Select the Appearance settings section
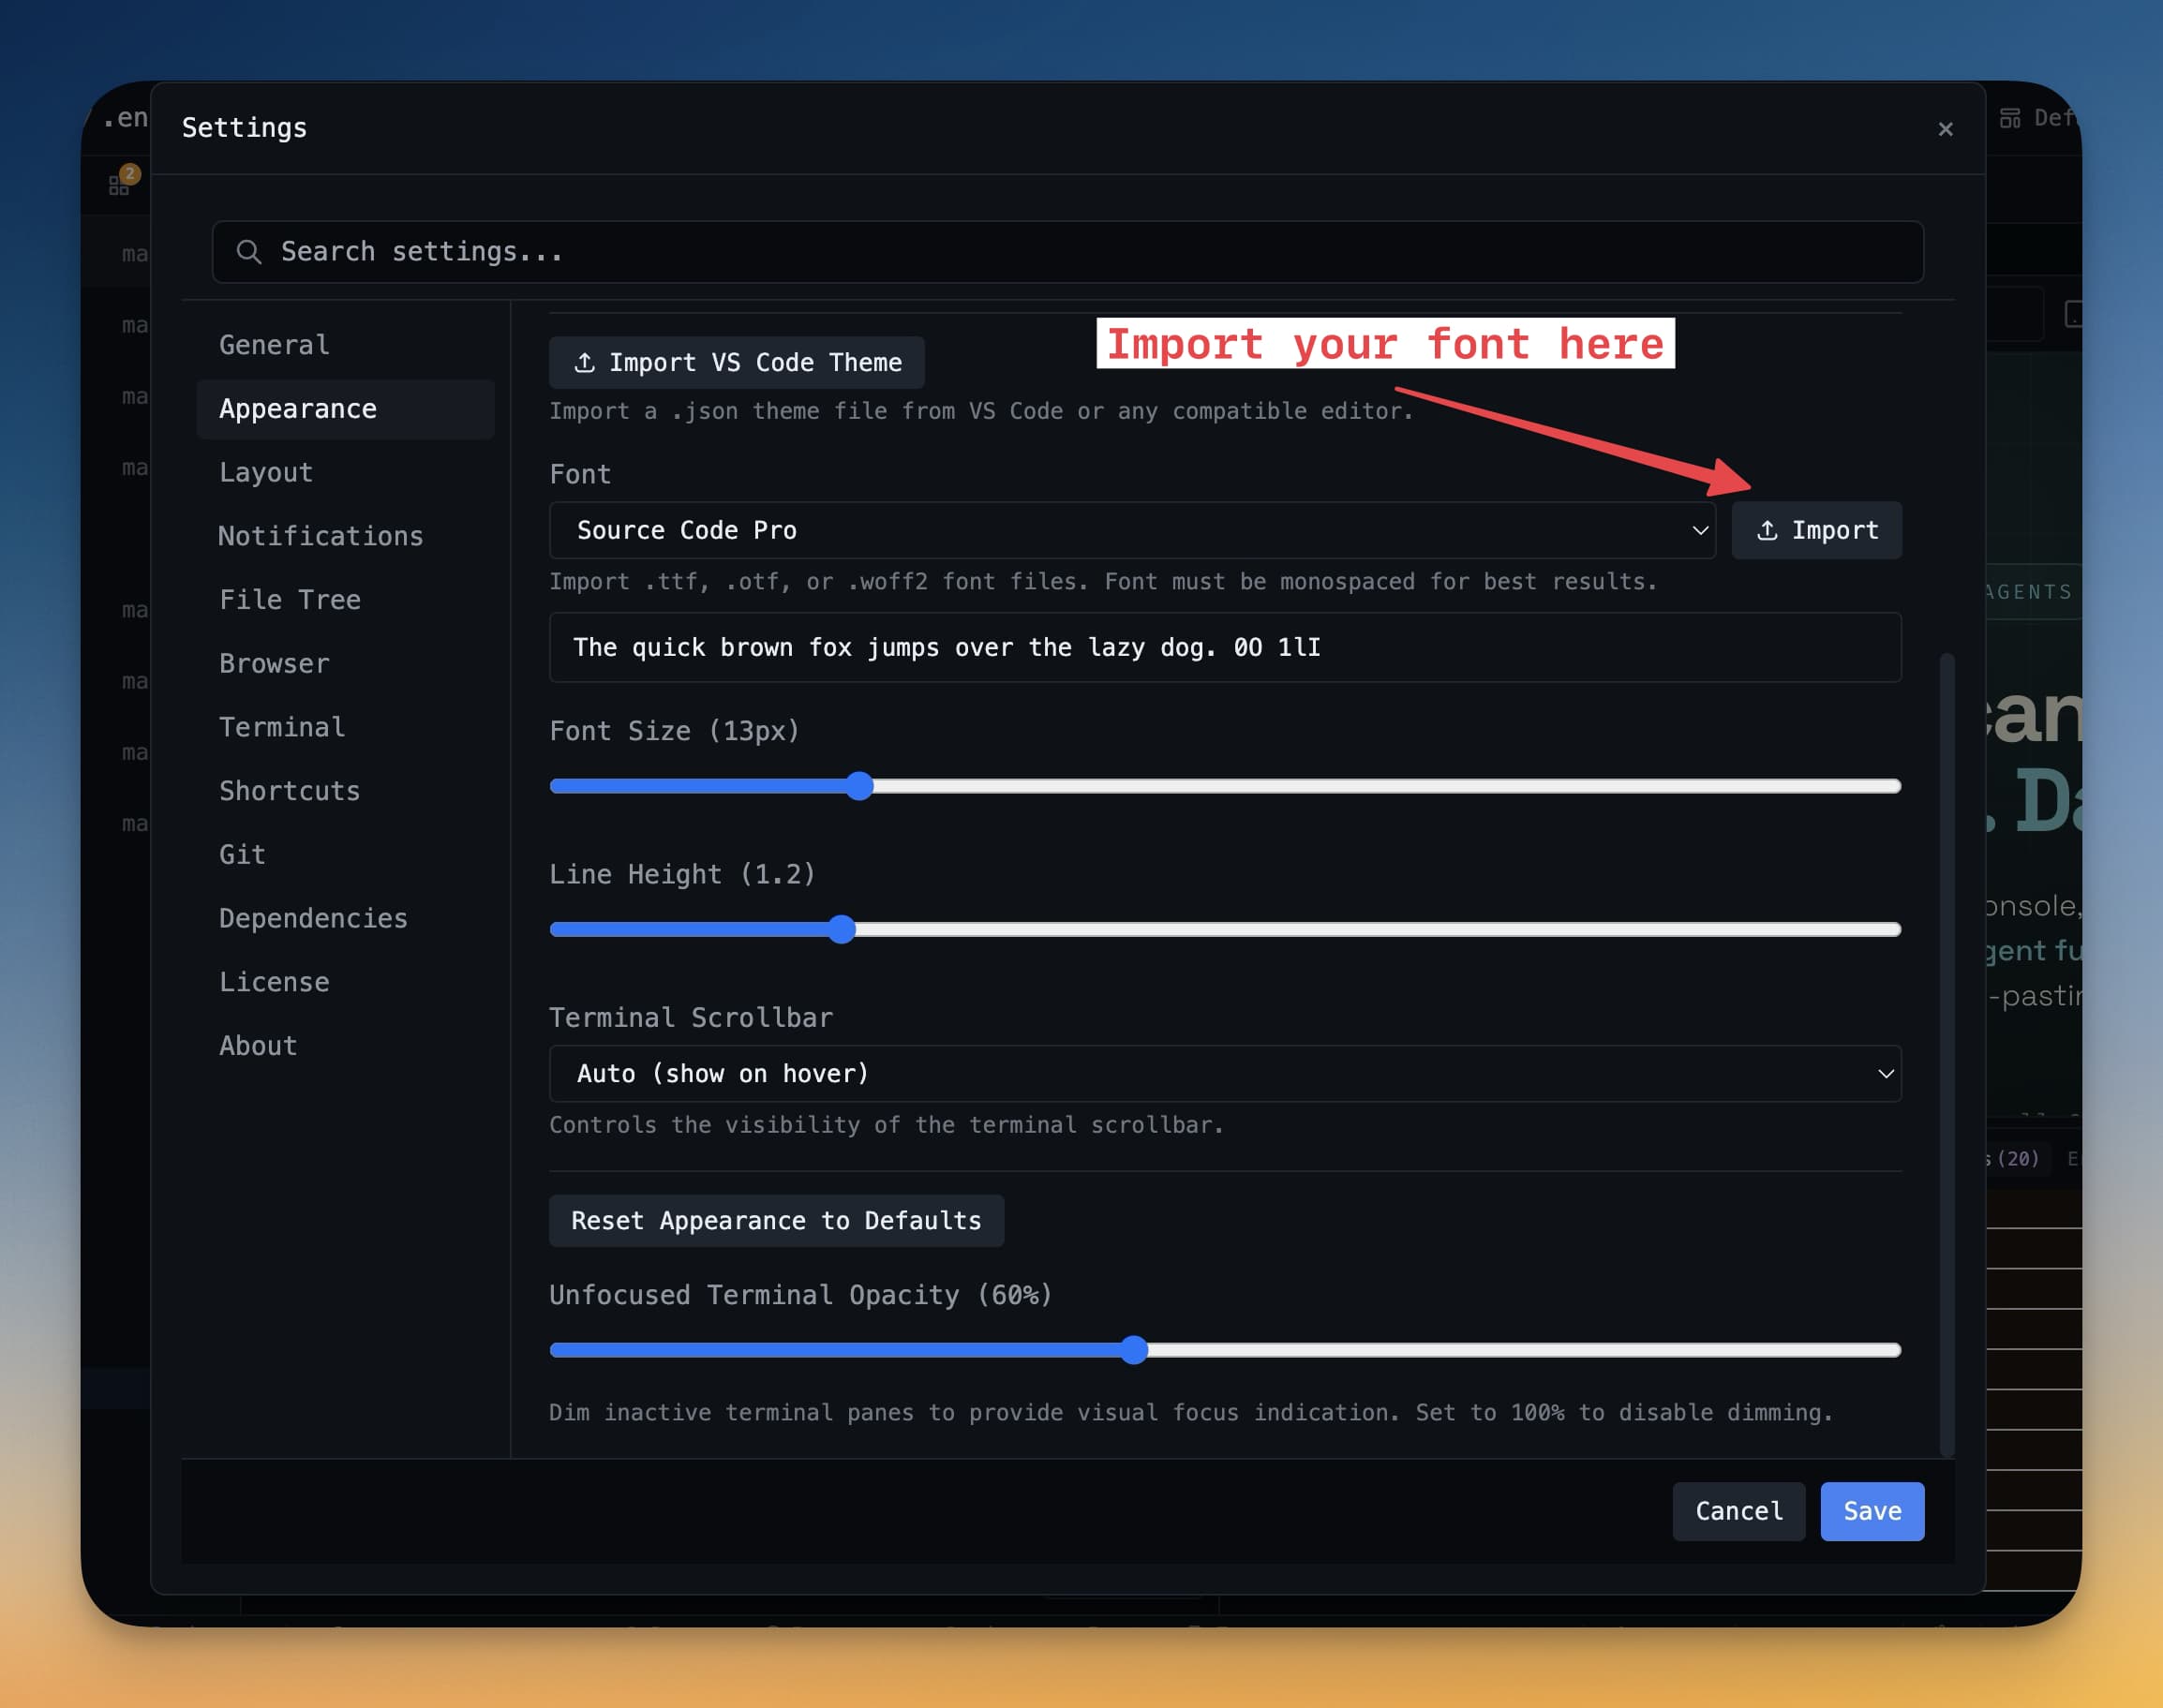2163x1708 pixels. pyautogui.click(x=345, y=409)
